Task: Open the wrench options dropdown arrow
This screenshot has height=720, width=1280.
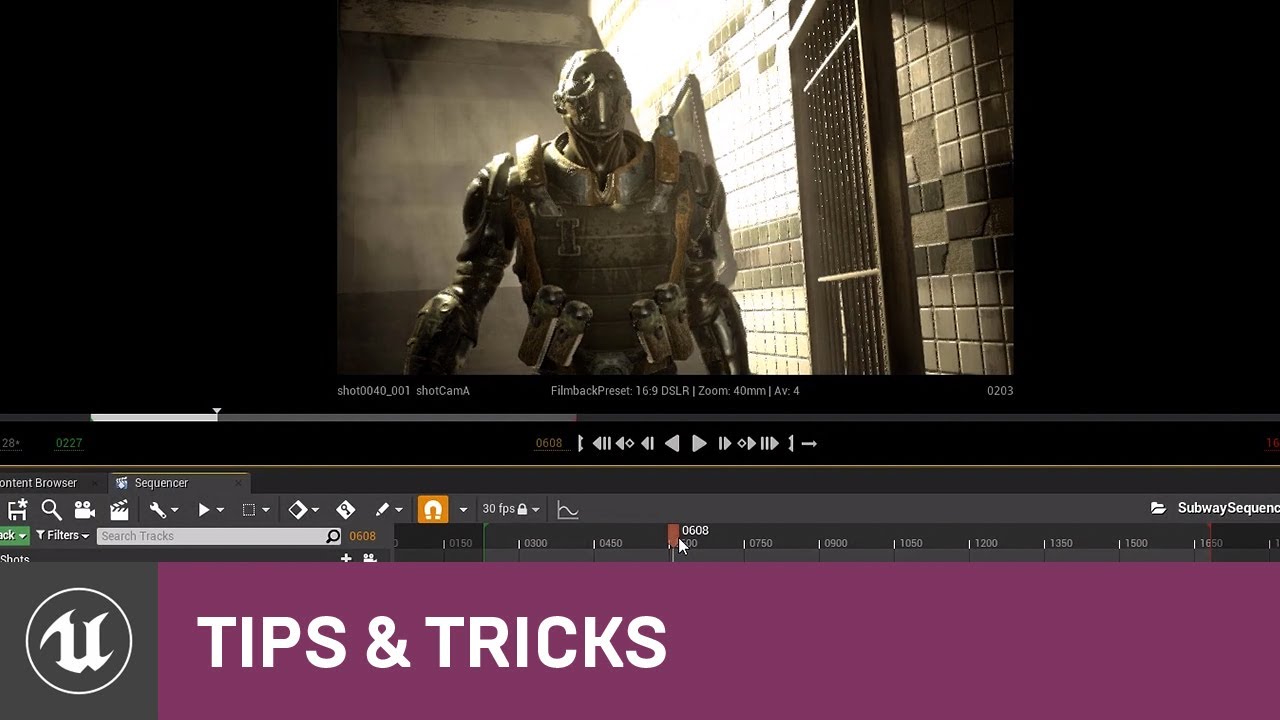Action: pos(174,510)
